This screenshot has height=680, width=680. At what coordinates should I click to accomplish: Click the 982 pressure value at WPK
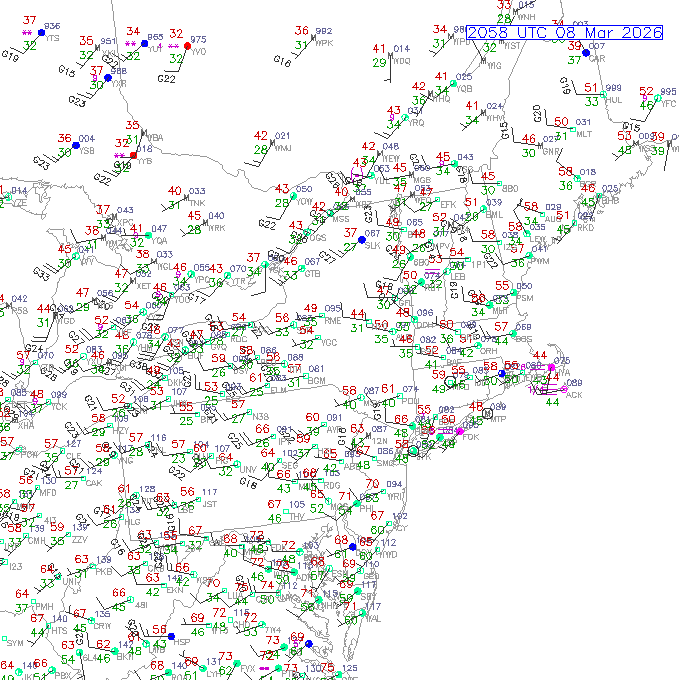coord(324,31)
